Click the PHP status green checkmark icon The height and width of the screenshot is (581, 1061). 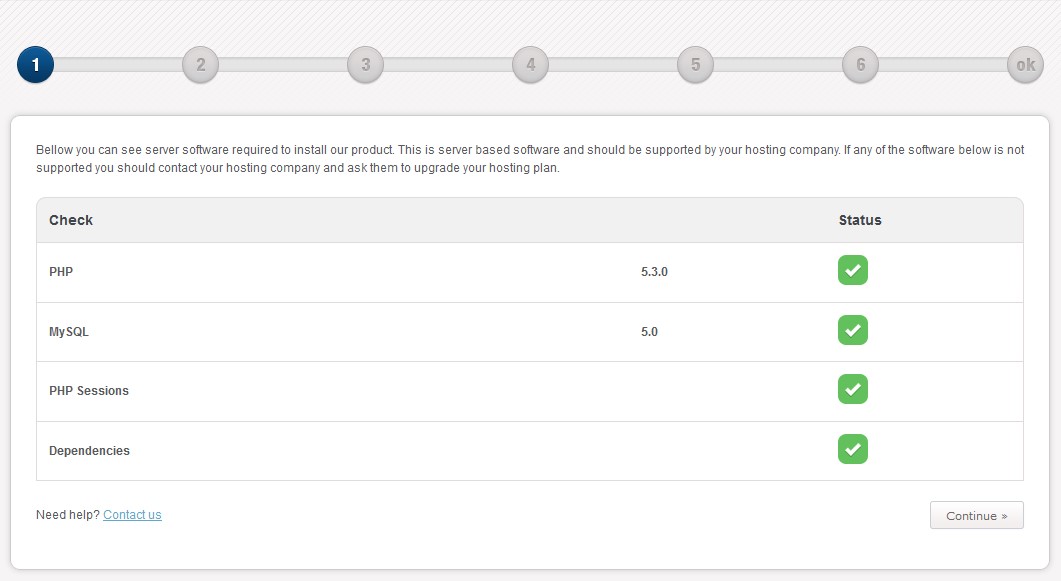853,270
